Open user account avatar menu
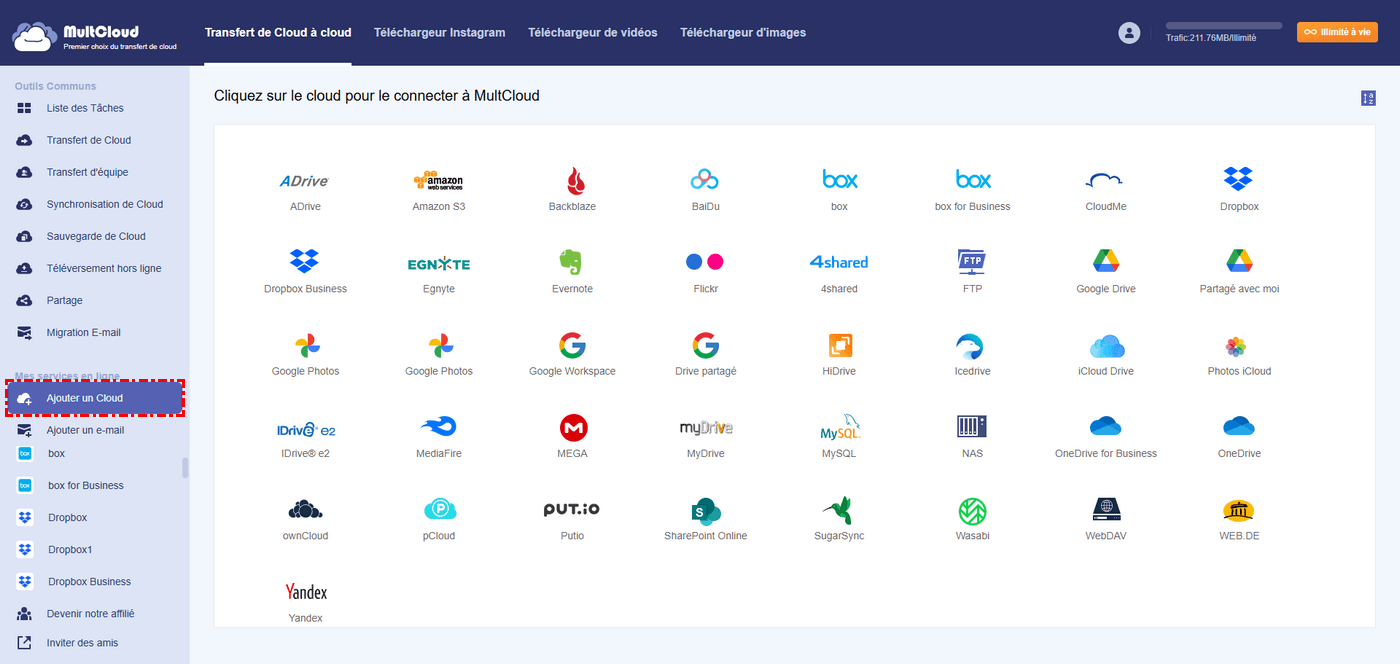This screenshot has width=1400, height=664. [x=1129, y=33]
